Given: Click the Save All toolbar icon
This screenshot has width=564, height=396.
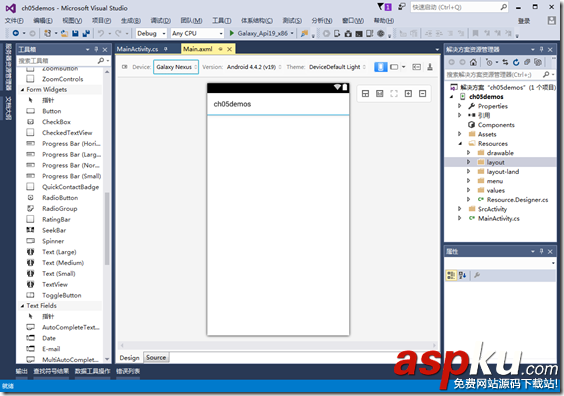Looking at the screenshot, I should [x=86, y=33].
